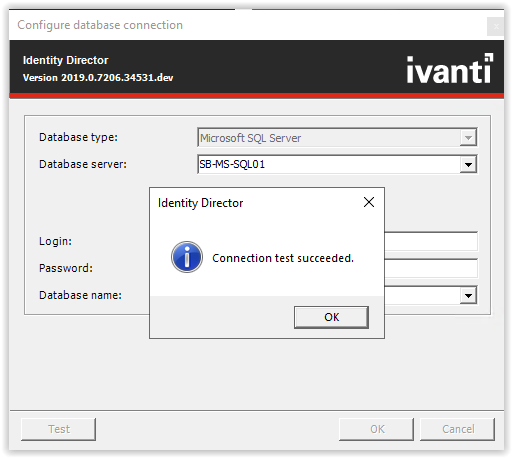
Task: Confirm the Connection test succeeded message with OK
Action: coord(331,317)
